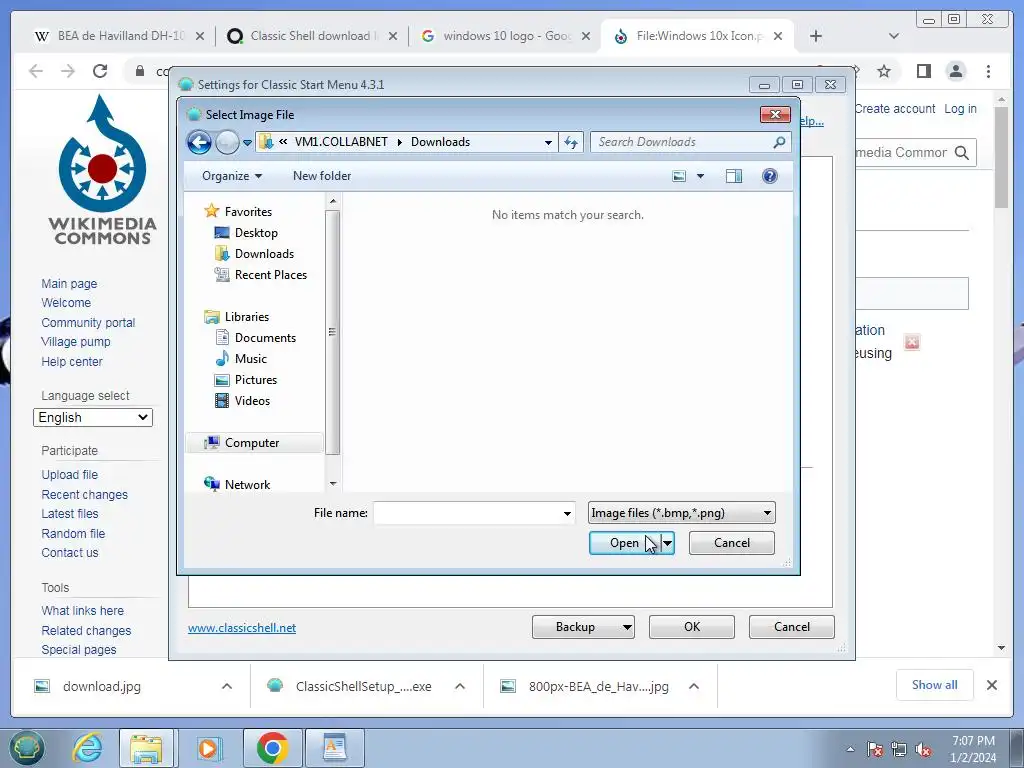The height and width of the screenshot is (768, 1024).
Task: Reload the page in Chrome
Action: coord(100,71)
